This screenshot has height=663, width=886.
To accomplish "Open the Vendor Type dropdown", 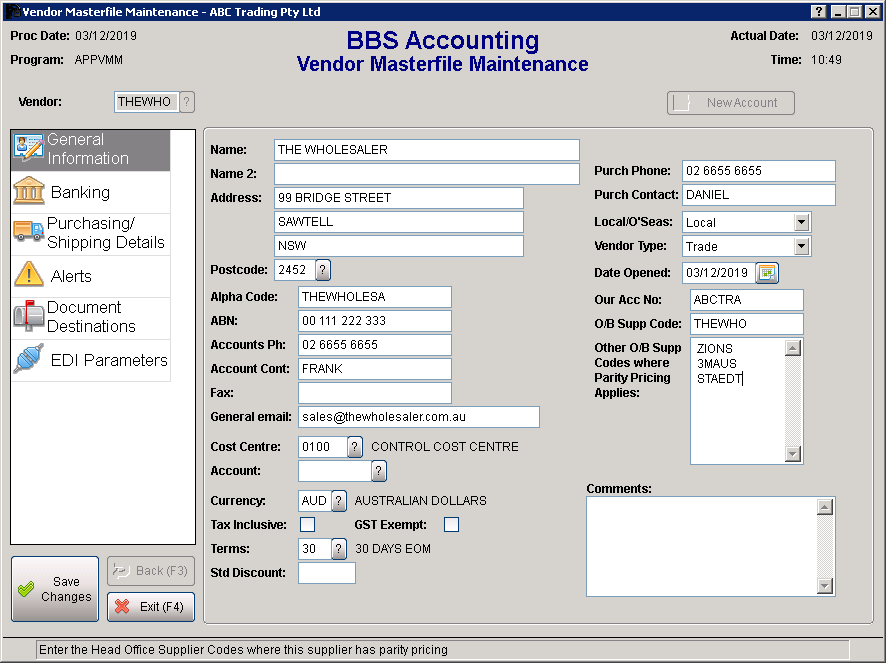I will pos(801,246).
